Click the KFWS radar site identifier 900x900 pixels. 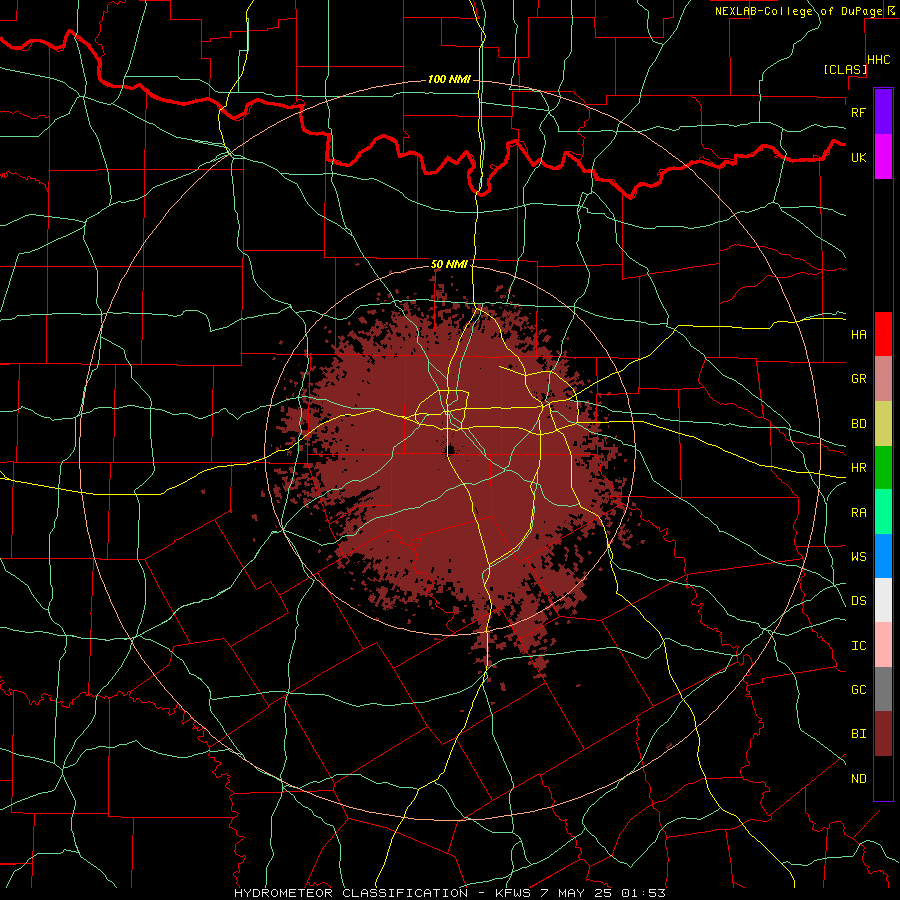click(513, 893)
